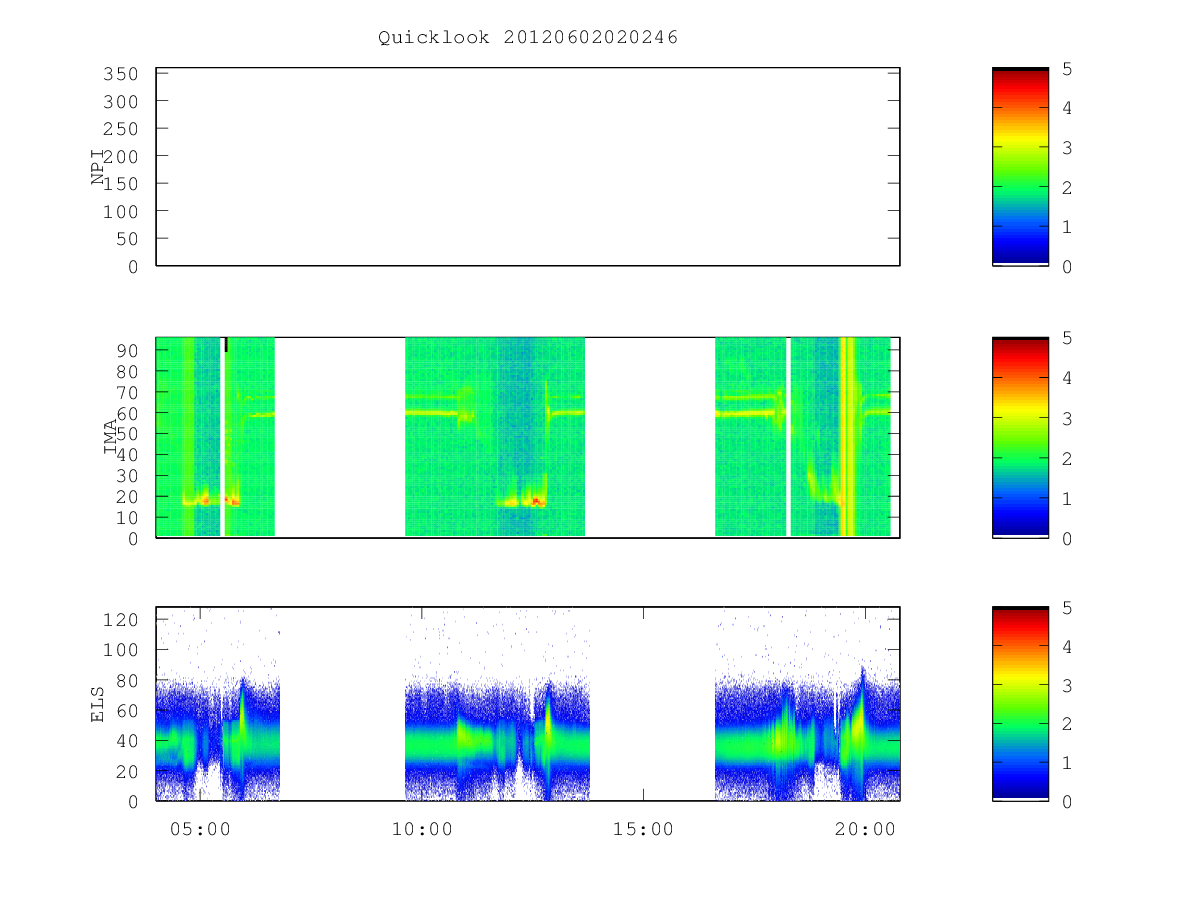Click the last ELS data segment near 20:00
1200x900 pixels.
[807, 704]
